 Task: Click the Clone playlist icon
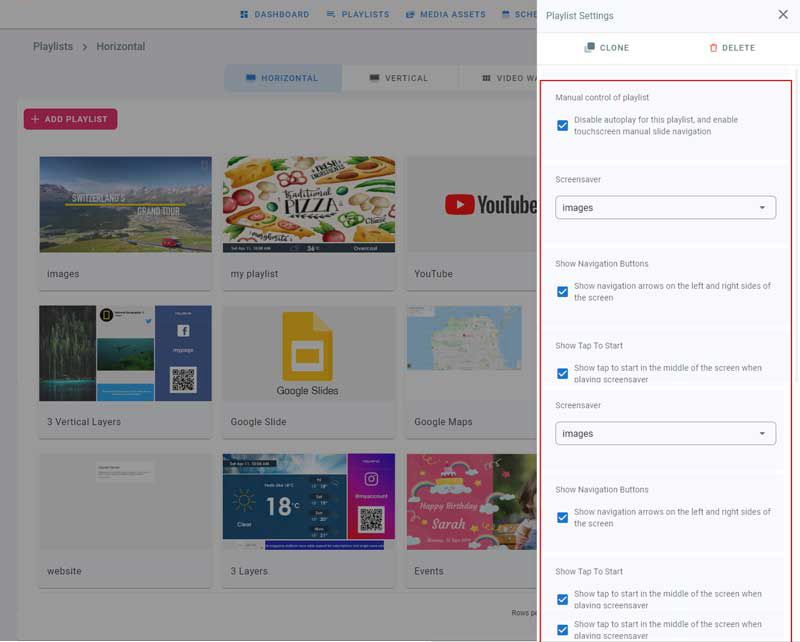[590, 48]
